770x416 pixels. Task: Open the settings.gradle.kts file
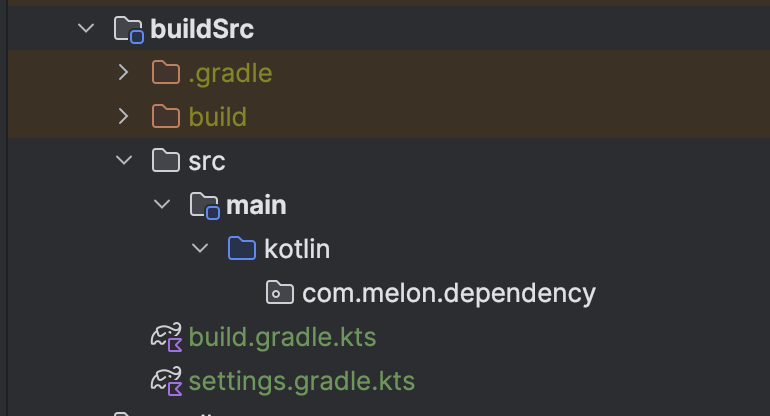302,382
